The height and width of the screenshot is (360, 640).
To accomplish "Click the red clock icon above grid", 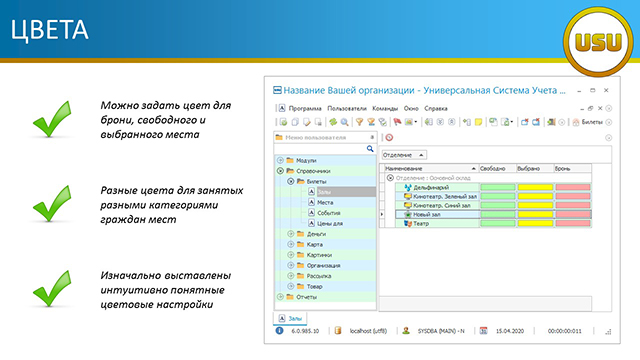I will click(x=389, y=138).
